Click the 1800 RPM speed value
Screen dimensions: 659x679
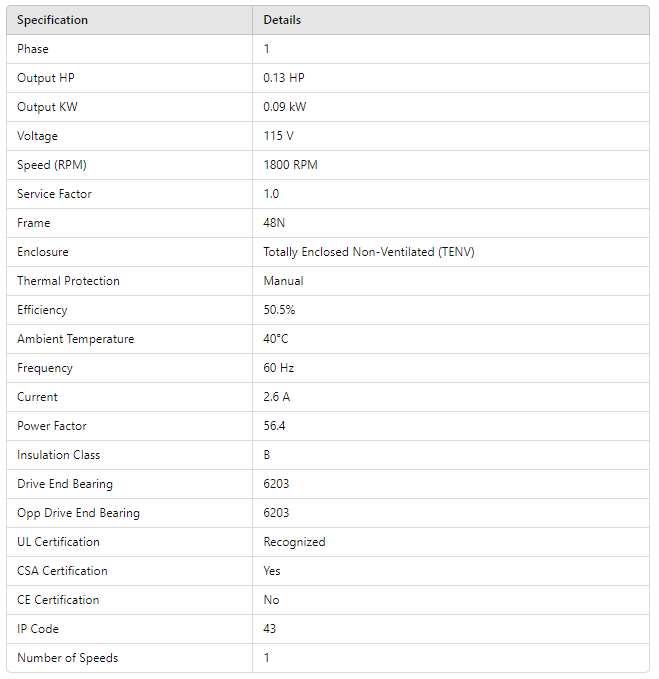click(290, 165)
